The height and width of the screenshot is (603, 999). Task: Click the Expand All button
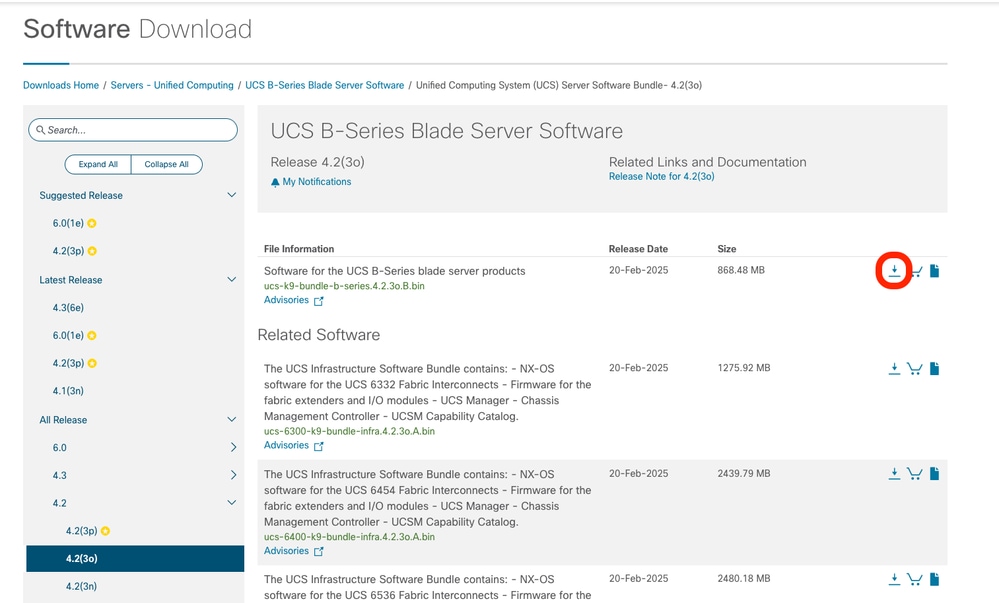pos(98,164)
